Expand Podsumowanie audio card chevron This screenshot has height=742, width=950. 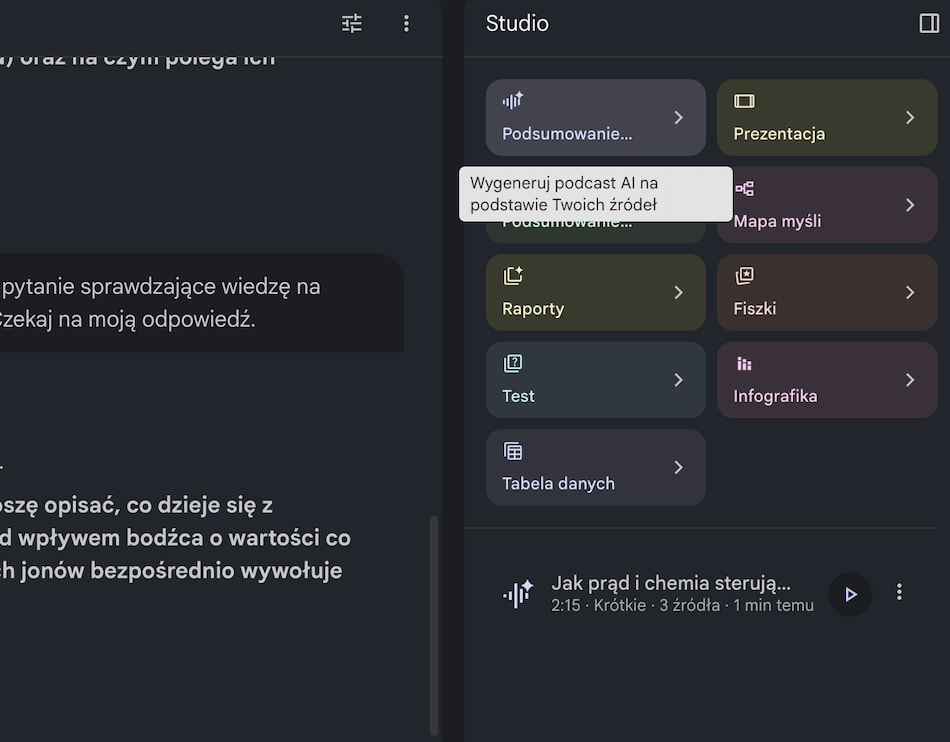679,118
